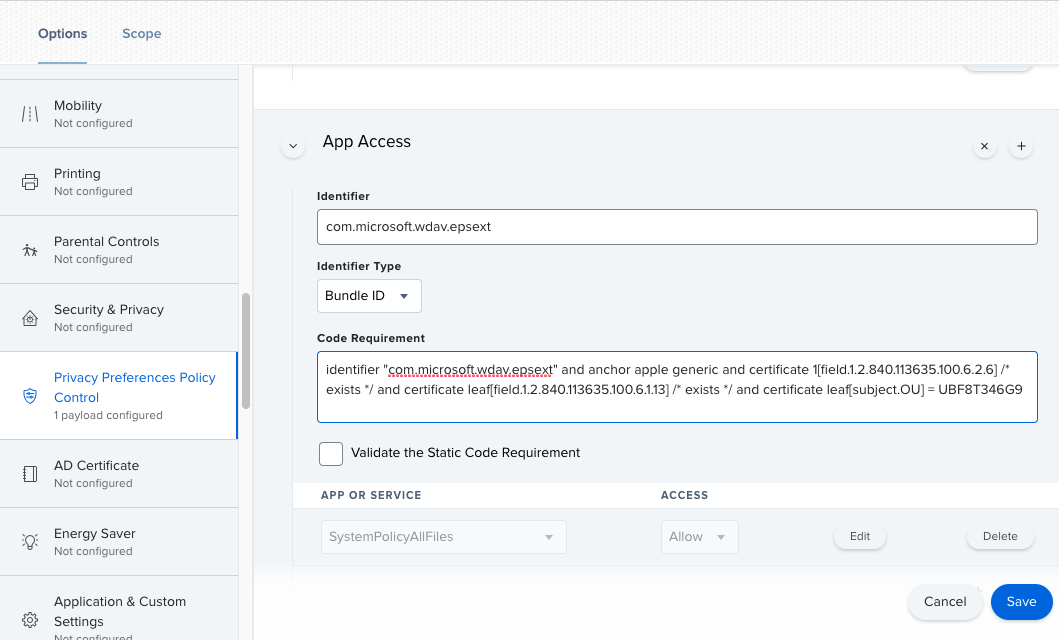Enable Validate the Static Code Requirement
Image resolution: width=1059 pixels, height=640 pixels.
point(331,454)
